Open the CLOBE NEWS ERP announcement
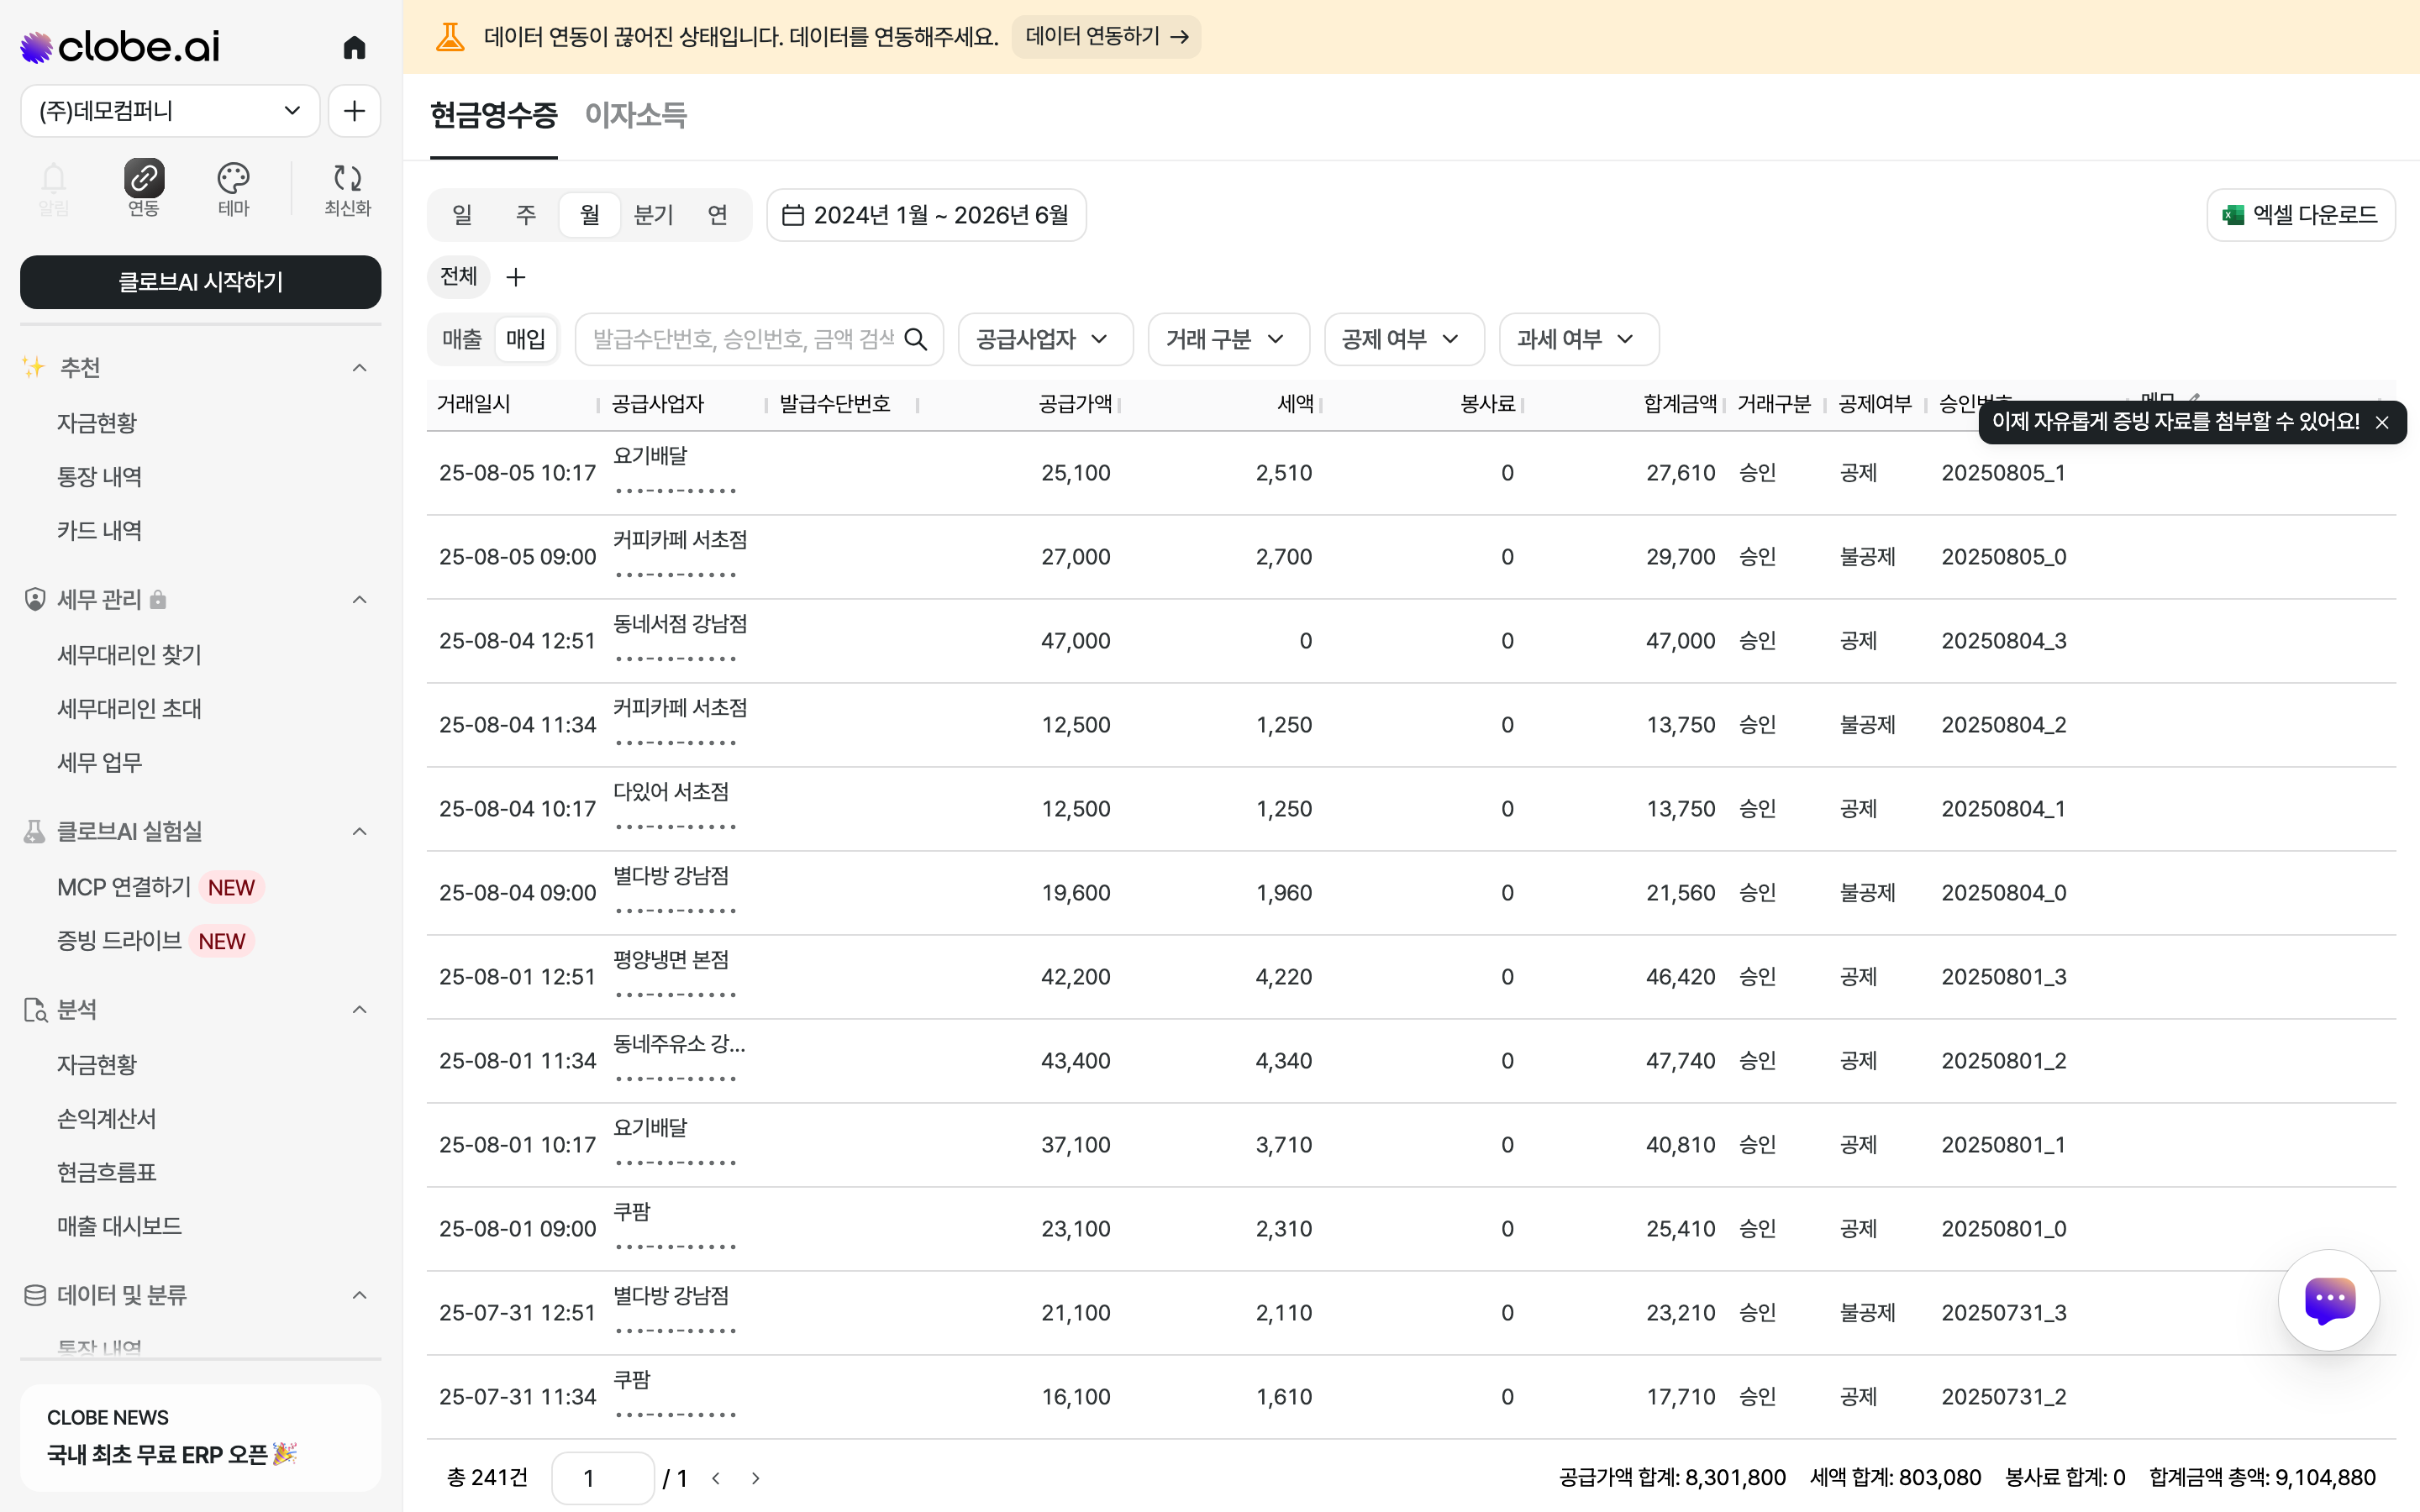Image resolution: width=2420 pixels, height=1512 pixels. [x=200, y=1438]
